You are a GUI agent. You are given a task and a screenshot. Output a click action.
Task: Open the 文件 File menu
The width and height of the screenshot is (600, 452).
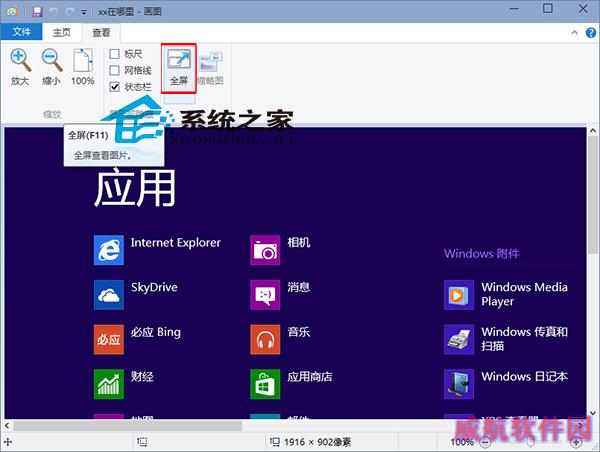click(21, 32)
